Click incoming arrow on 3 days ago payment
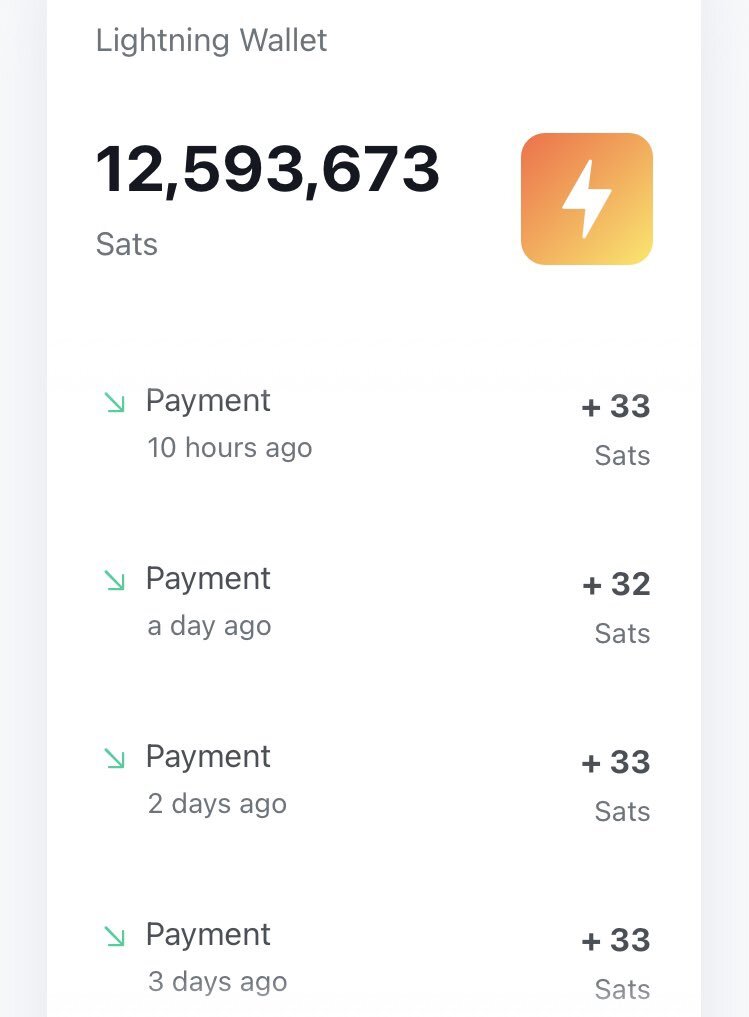Viewport: 749px width, 1017px height. click(x=115, y=936)
